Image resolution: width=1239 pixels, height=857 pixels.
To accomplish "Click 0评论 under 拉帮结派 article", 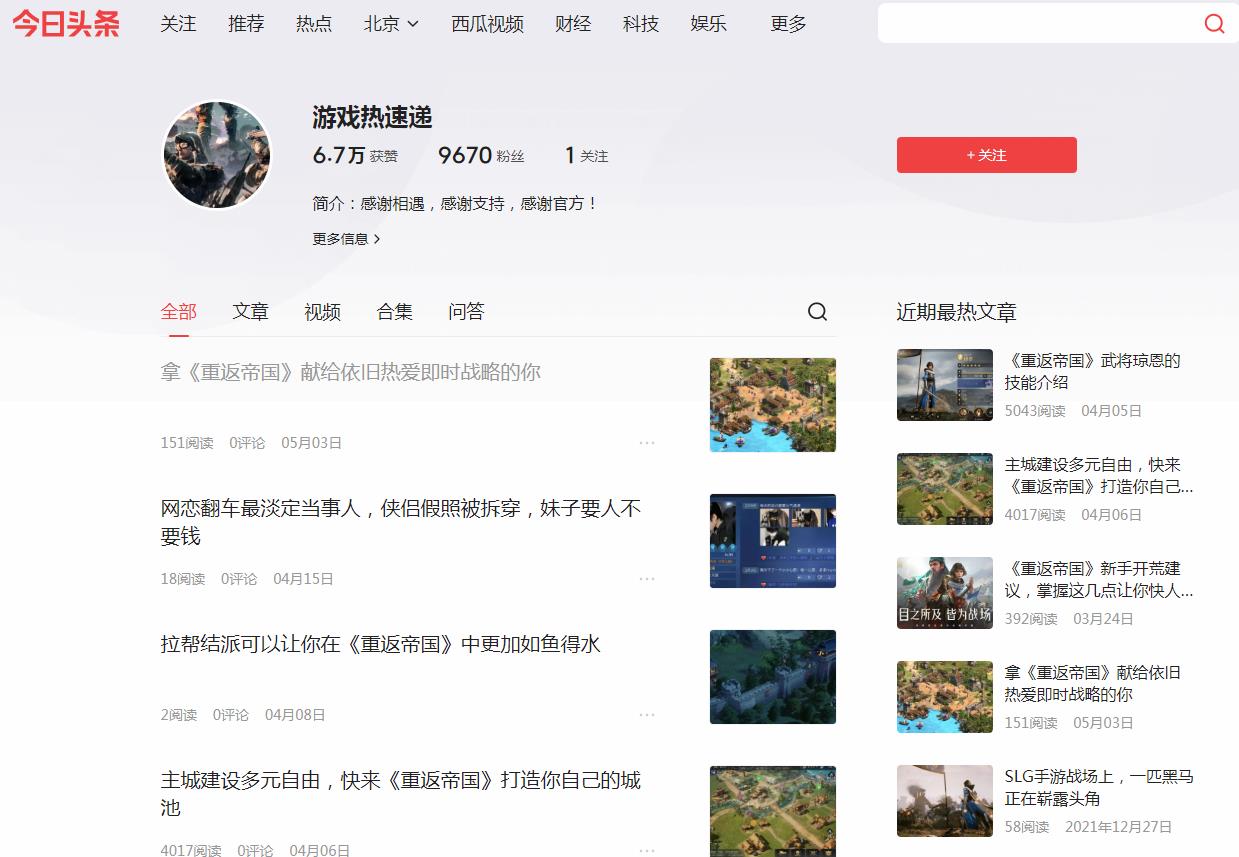I will click(x=231, y=714).
